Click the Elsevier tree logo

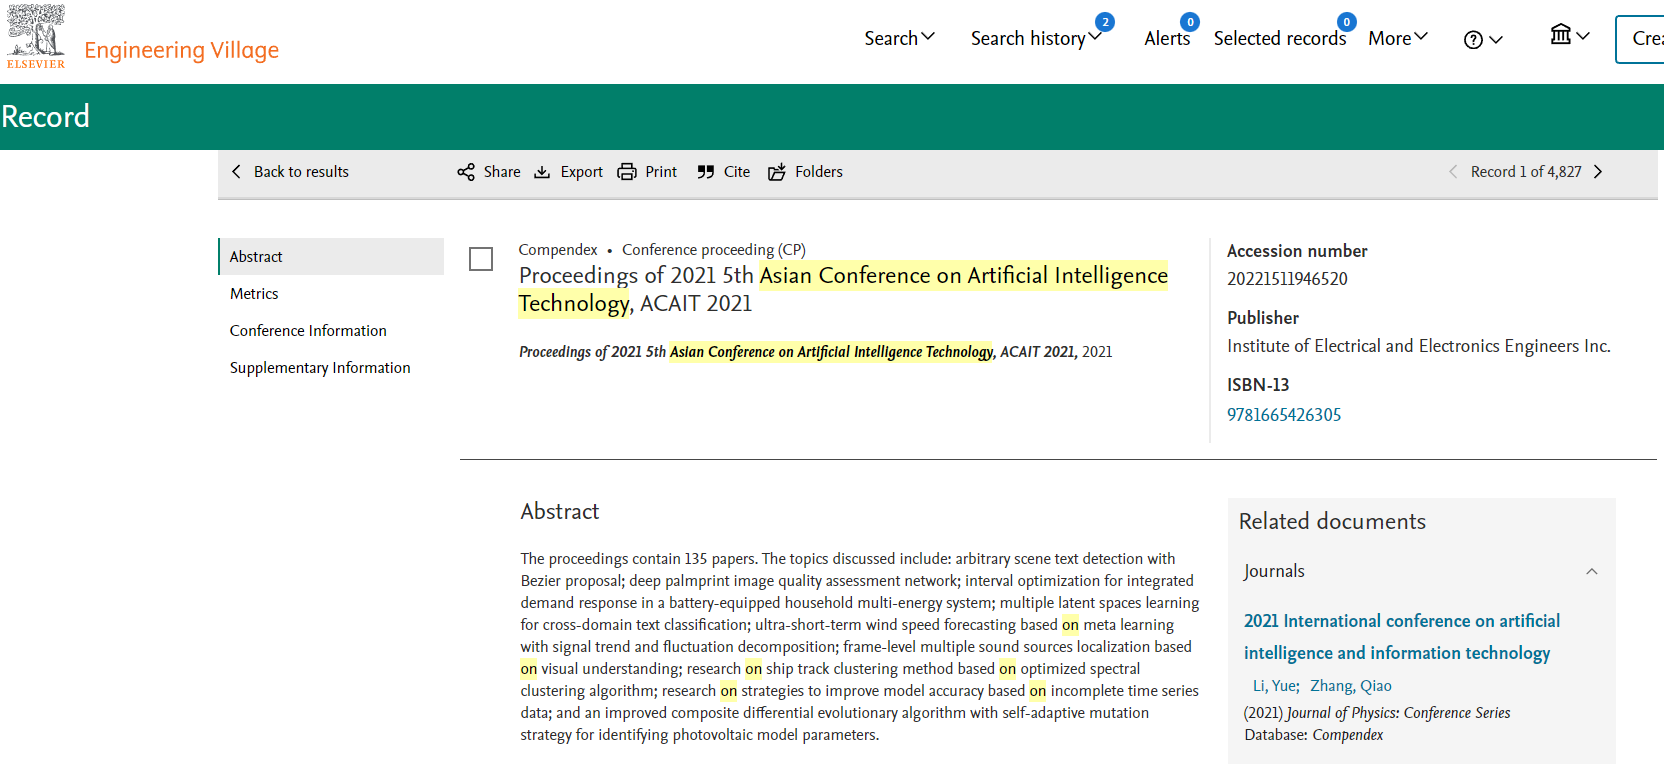pos(36,36)
